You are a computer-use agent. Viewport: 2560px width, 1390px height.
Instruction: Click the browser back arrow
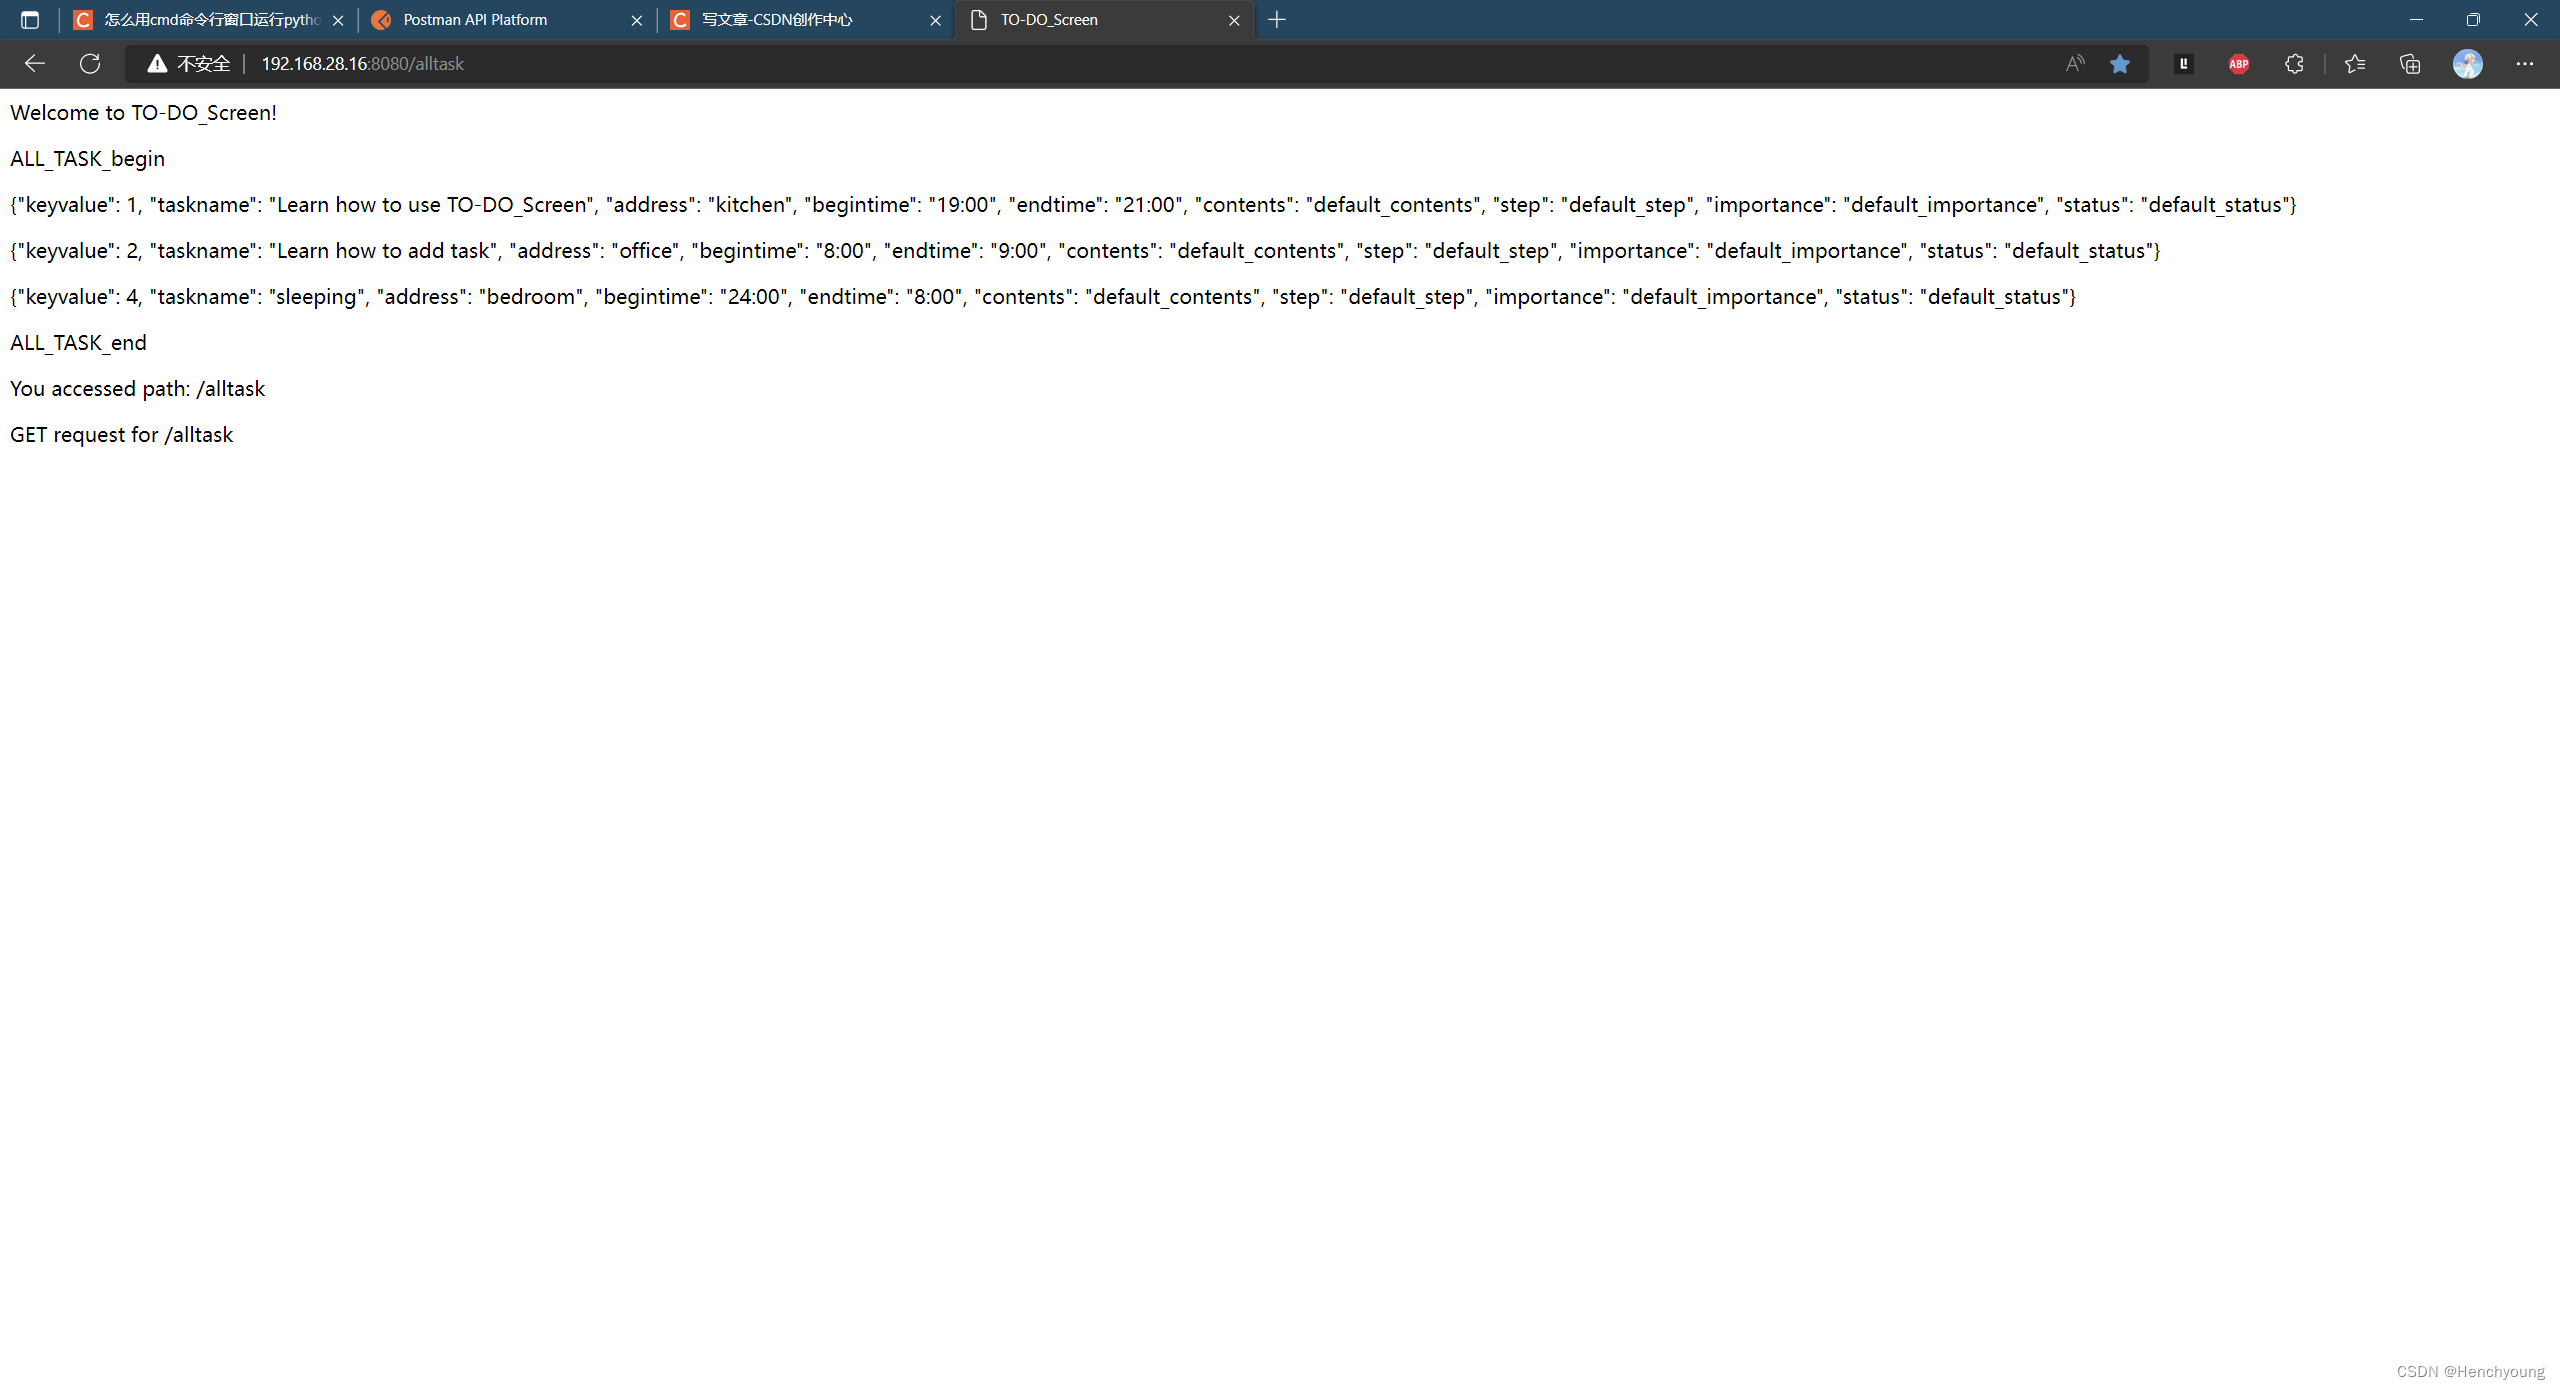[35, 64]
